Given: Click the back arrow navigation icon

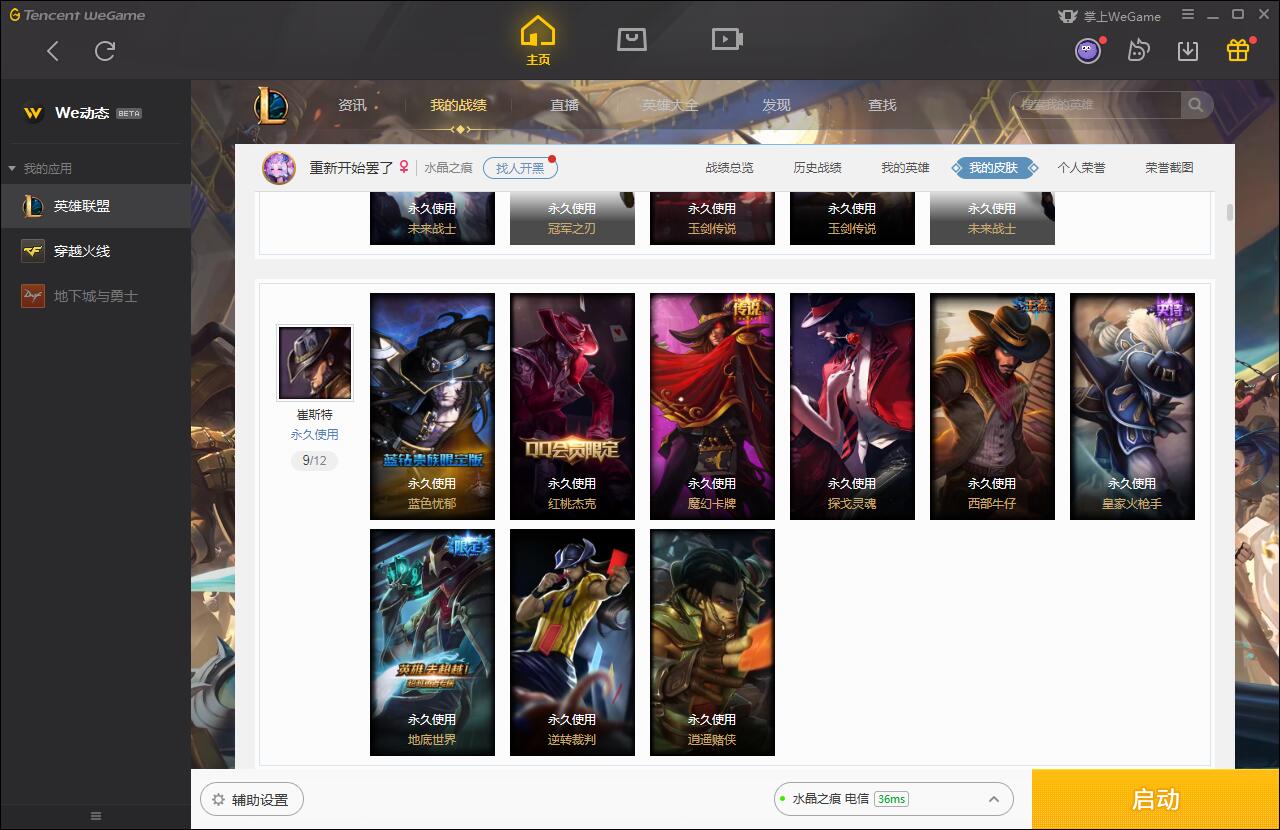Looking at the screenshot, I should (53, 51).
